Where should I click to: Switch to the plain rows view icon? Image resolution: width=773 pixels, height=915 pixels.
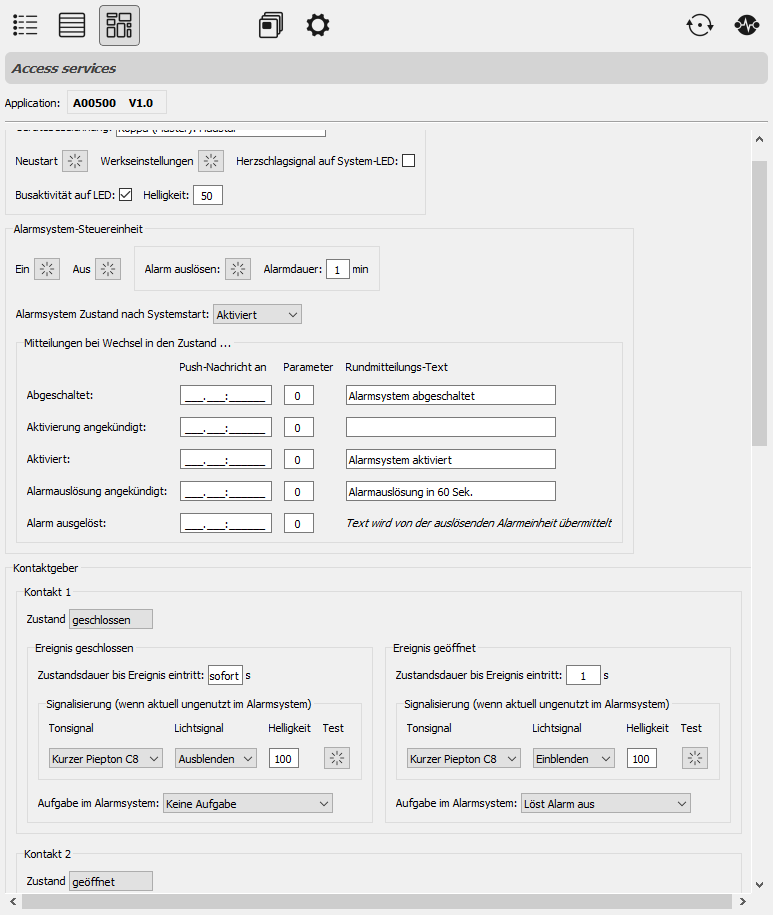pyautogui.click(x=72, y=25)
